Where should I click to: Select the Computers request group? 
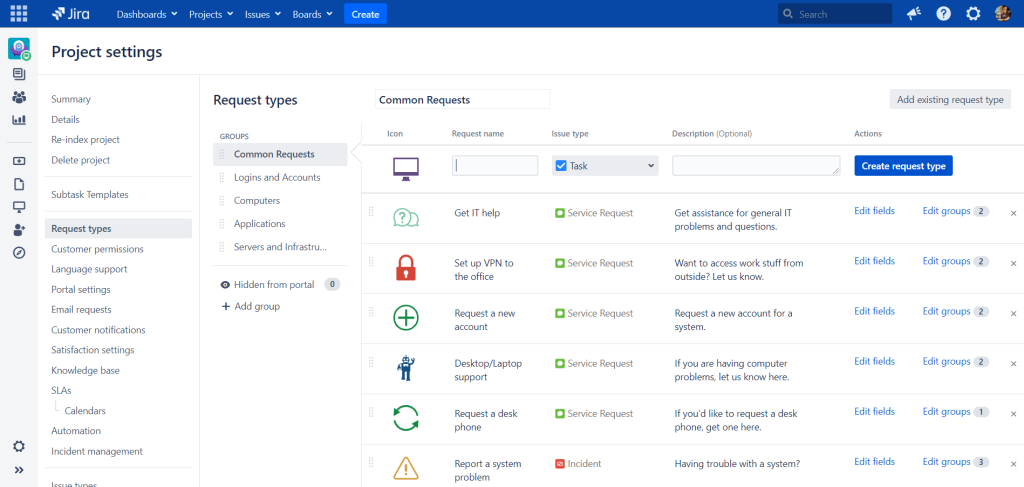pos(256,201)
